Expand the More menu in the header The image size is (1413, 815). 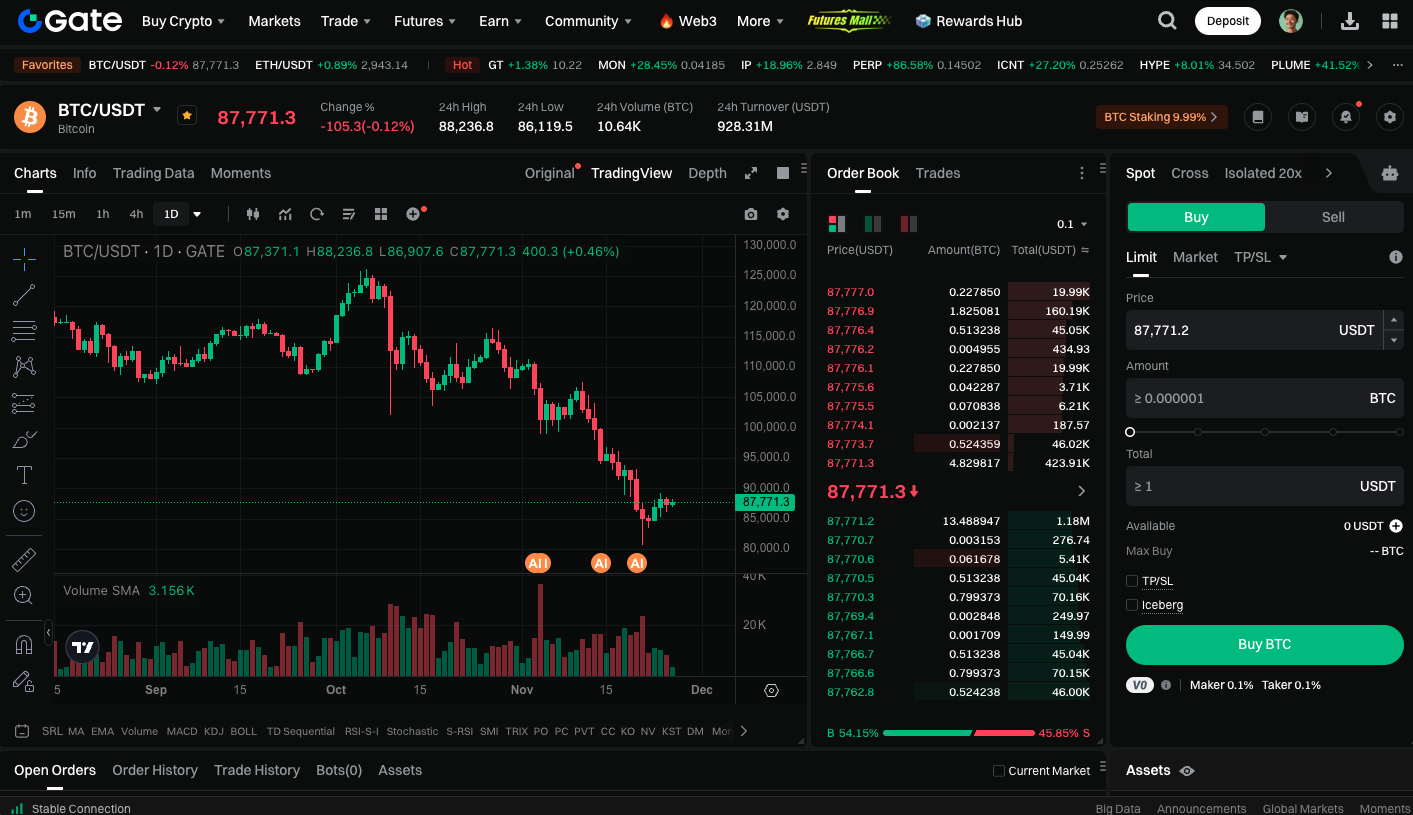761,21
